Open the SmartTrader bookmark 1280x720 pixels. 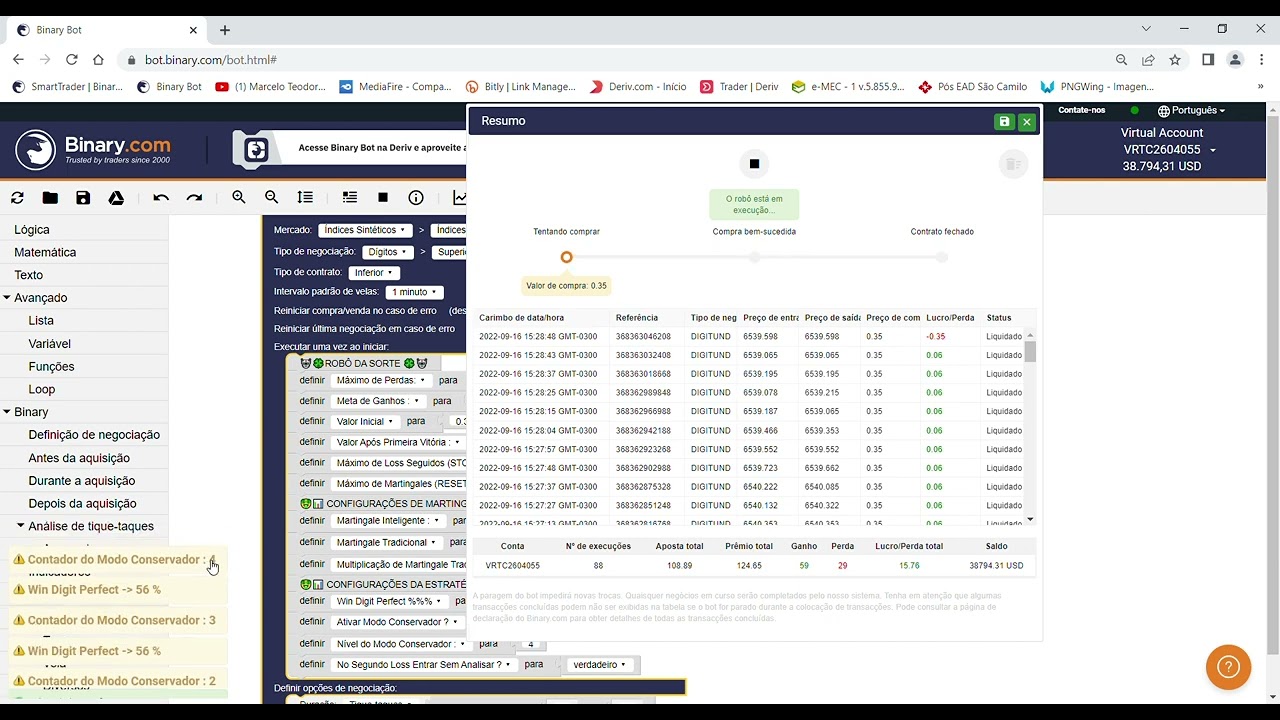(x=68, y=87)
